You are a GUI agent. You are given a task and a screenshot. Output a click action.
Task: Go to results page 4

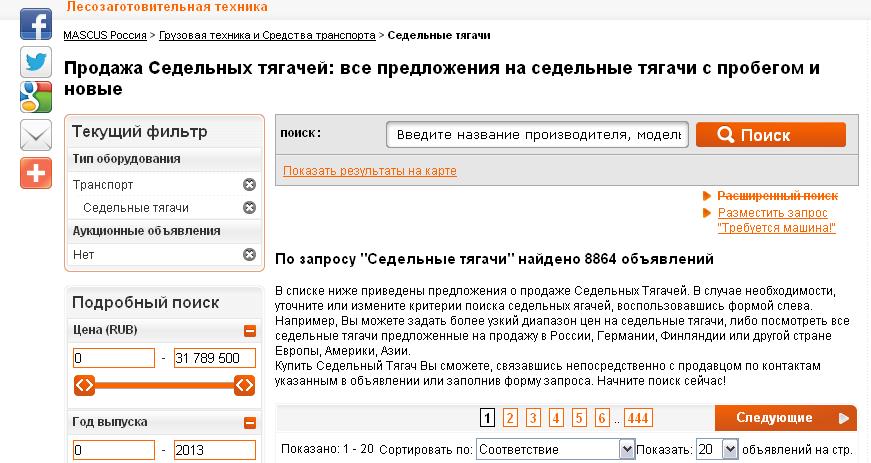[556, 417]
